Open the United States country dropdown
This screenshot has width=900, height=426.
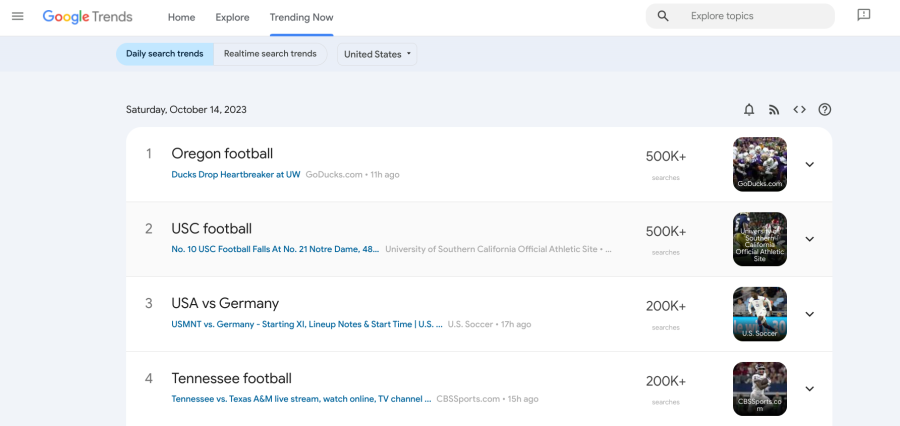(377, 54)
